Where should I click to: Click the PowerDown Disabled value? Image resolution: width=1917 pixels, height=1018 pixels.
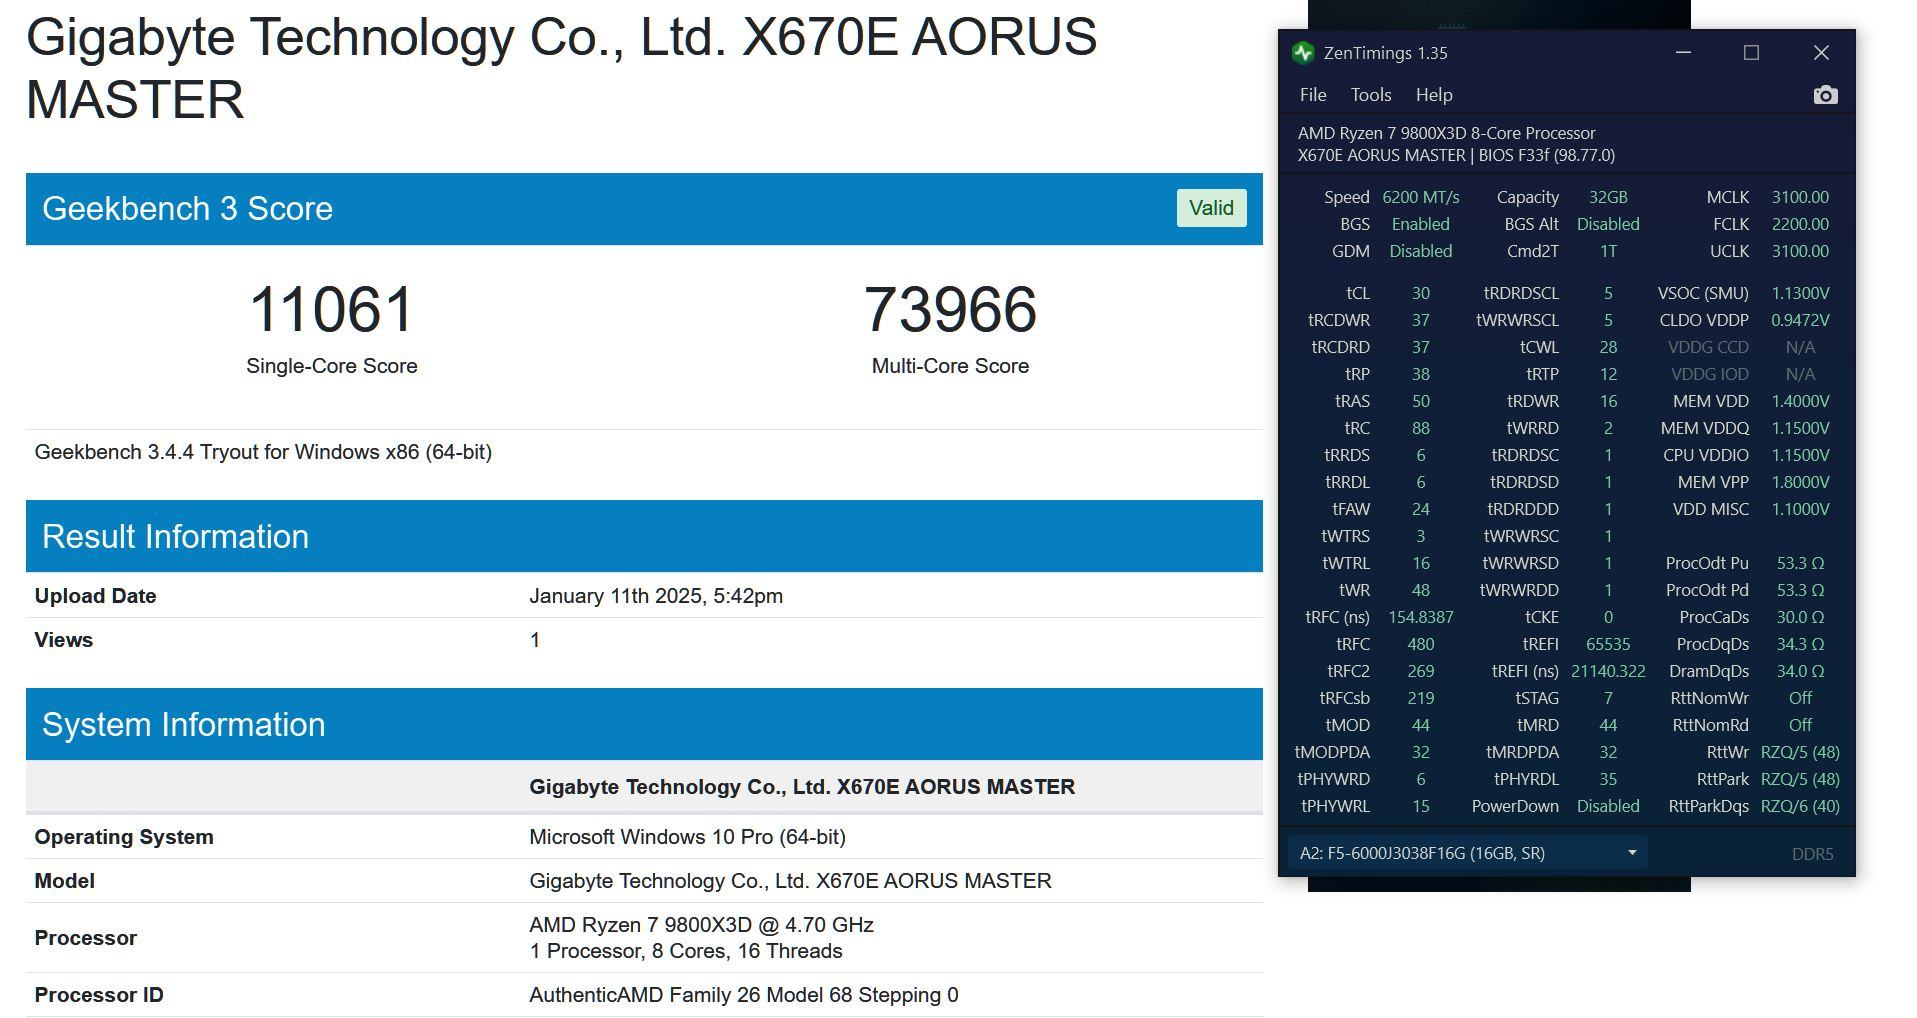click(x=1608, y=806)
